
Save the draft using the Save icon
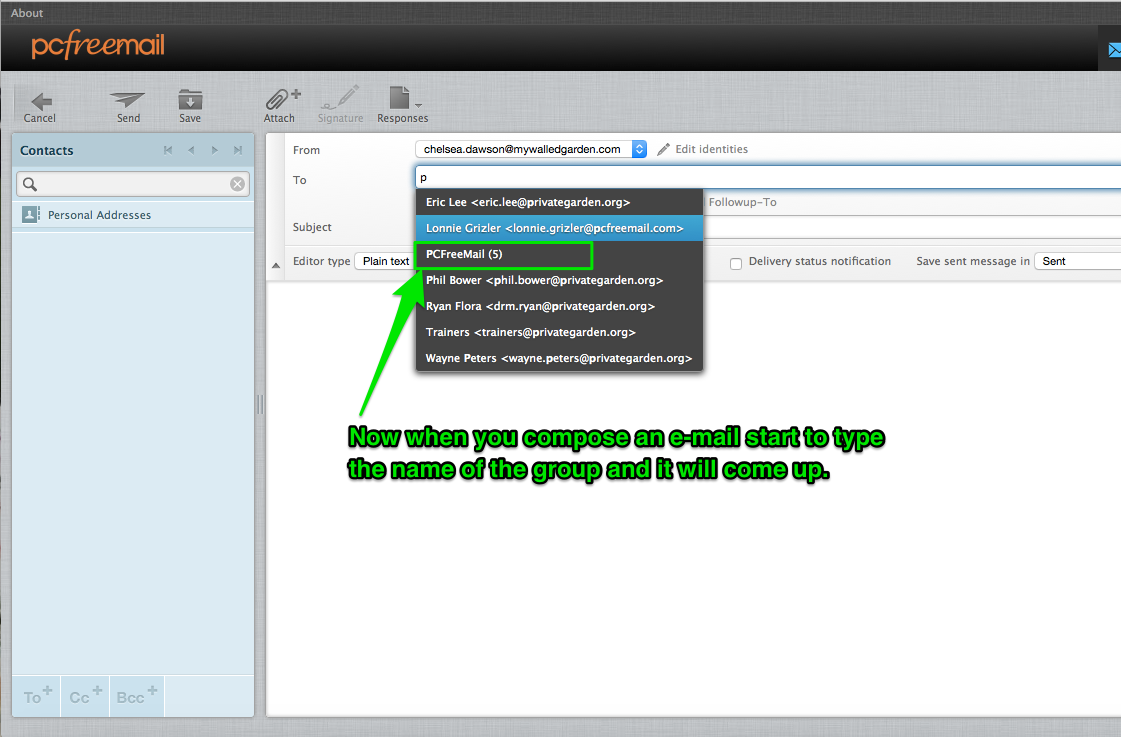190,99
